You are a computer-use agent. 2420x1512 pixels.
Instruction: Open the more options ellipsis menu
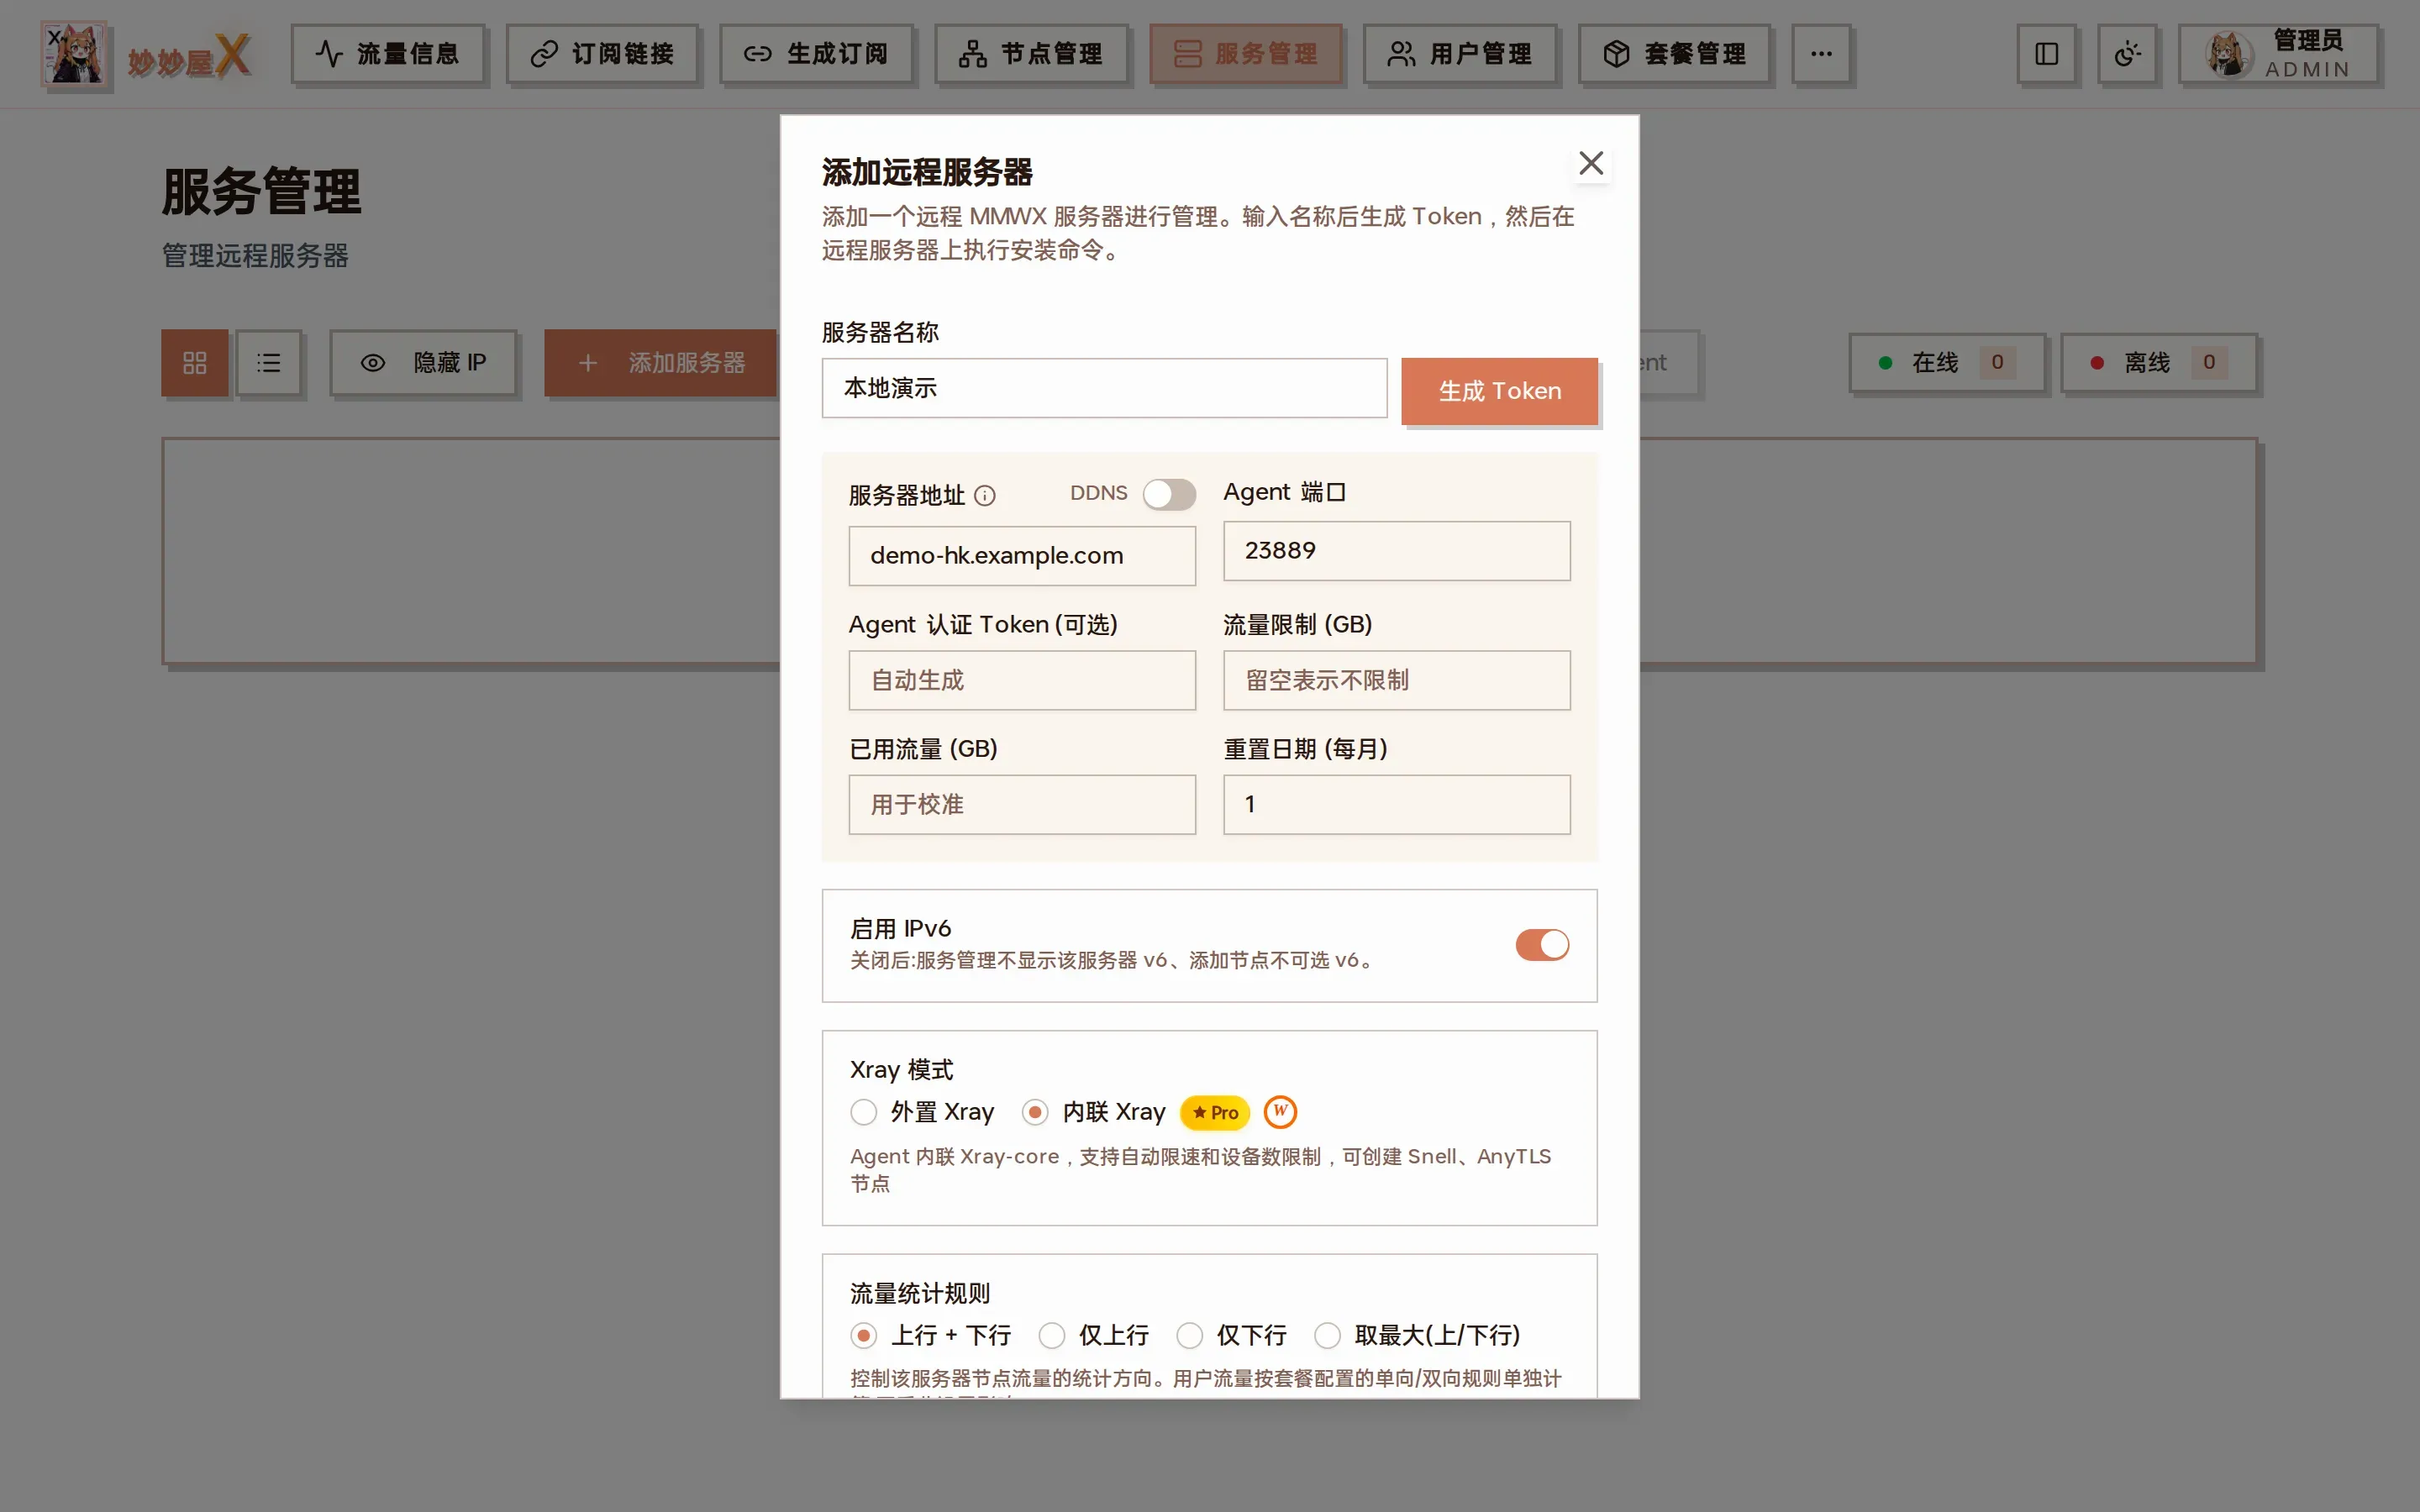[1821, 54]
